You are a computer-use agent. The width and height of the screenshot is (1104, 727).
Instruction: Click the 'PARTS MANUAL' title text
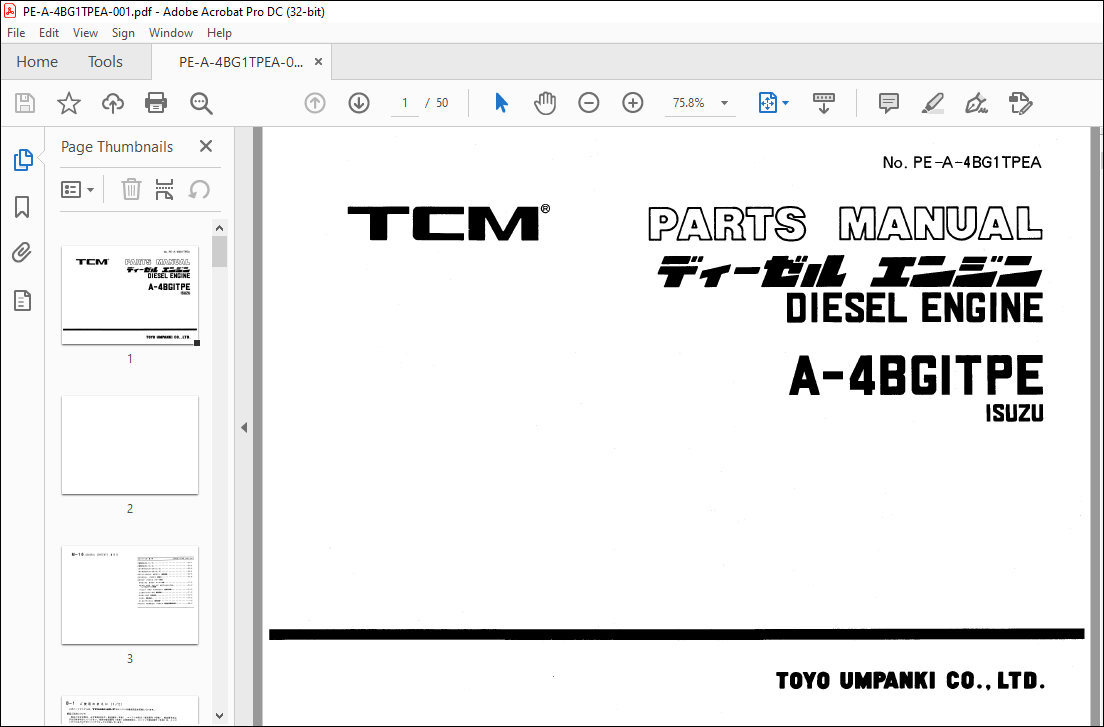[x=845, y=225]
